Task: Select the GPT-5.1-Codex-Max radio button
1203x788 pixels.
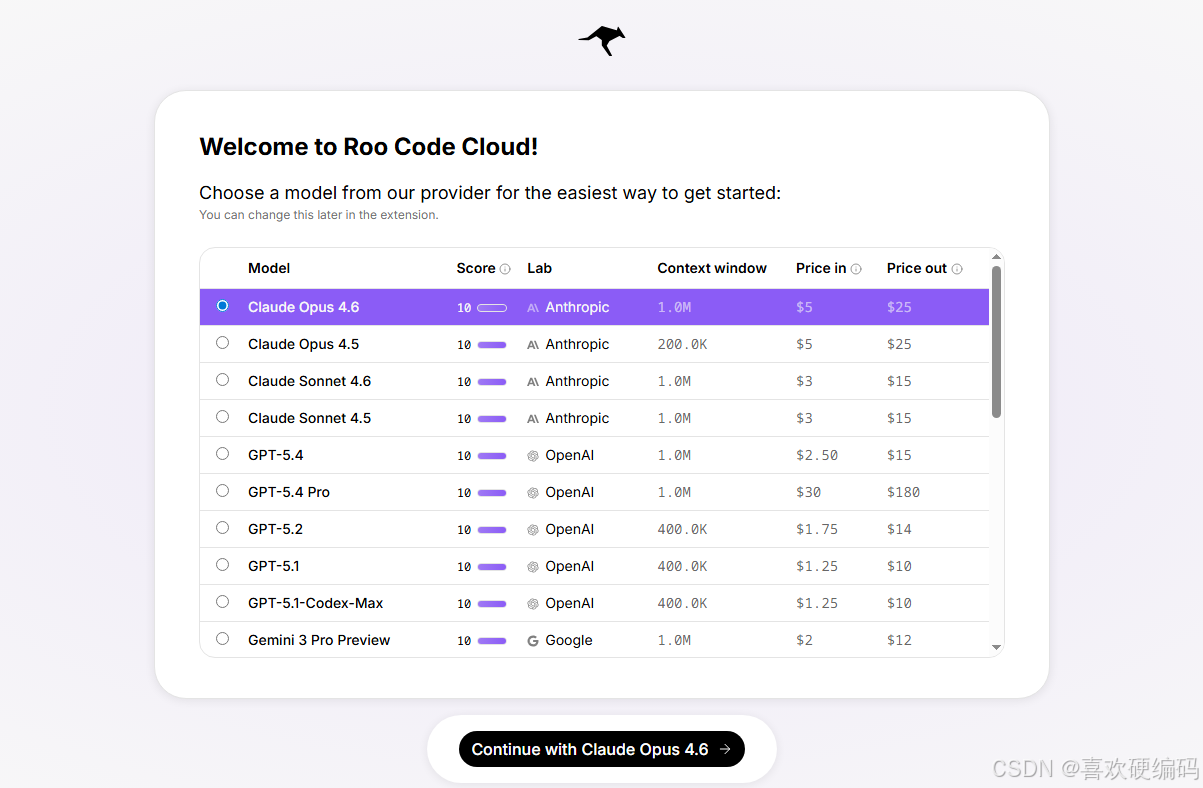Action: pyautogui.click(x=222, y=602)
